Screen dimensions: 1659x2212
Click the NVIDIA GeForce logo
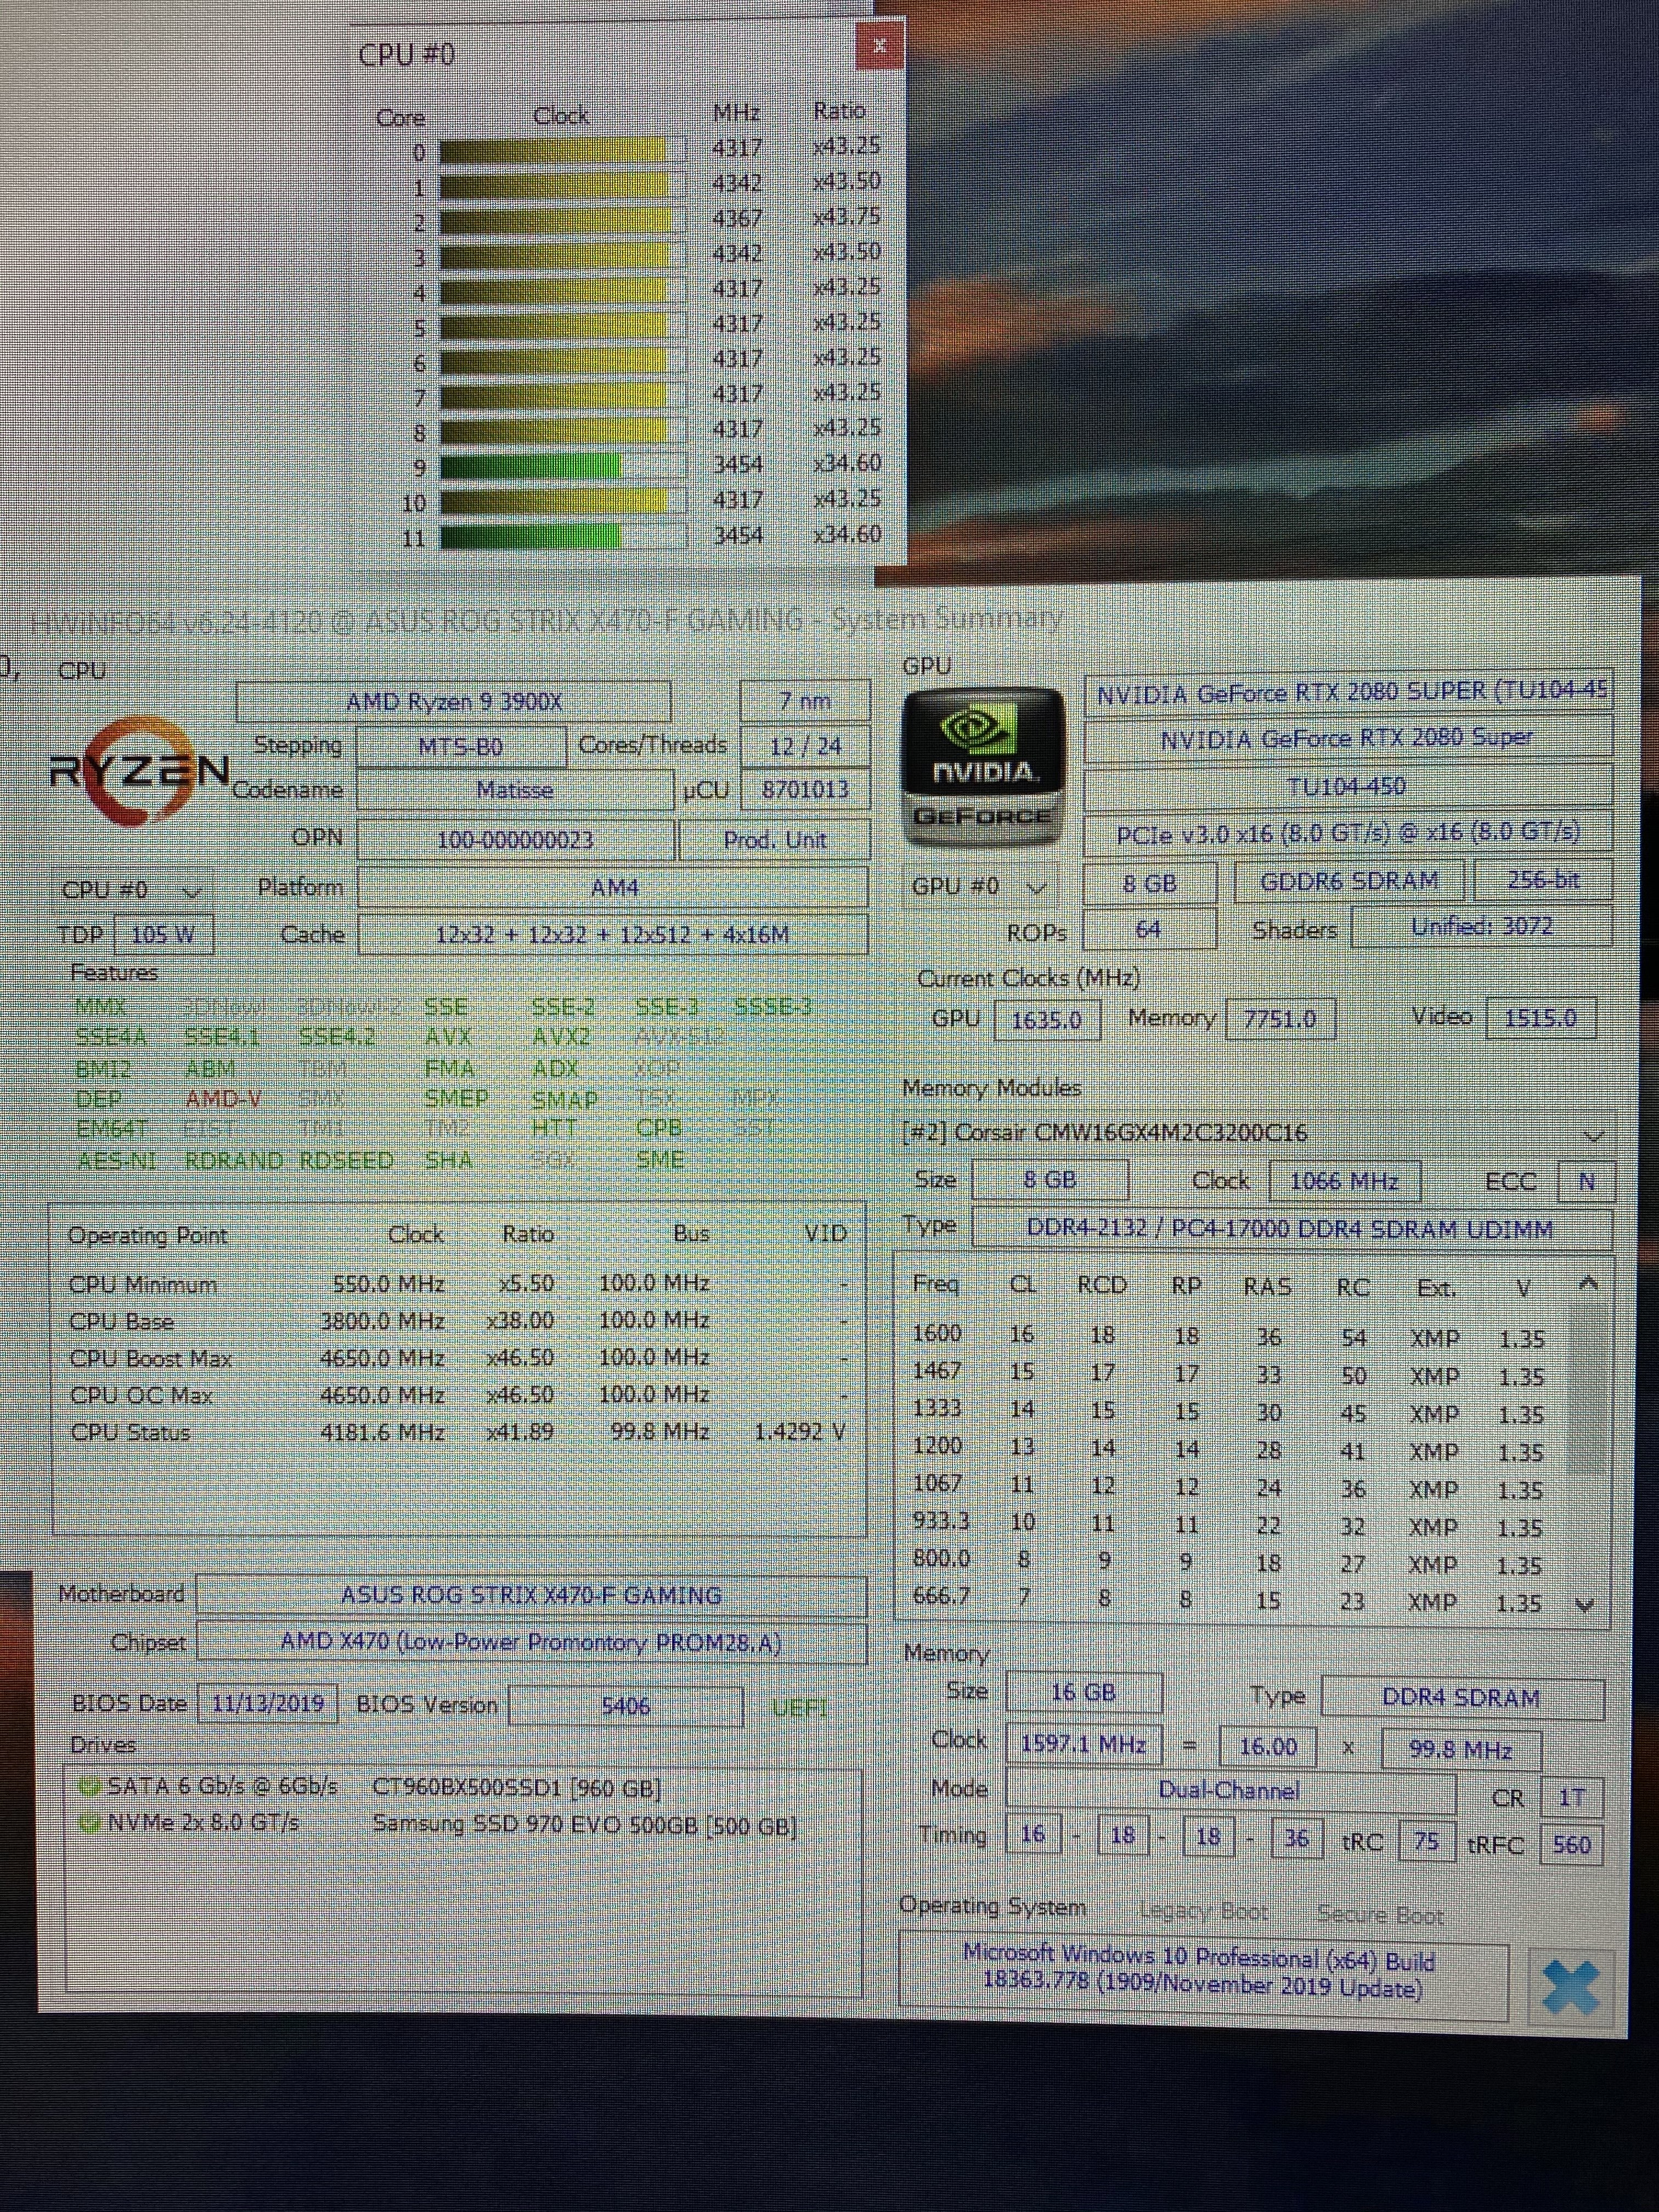983,769
